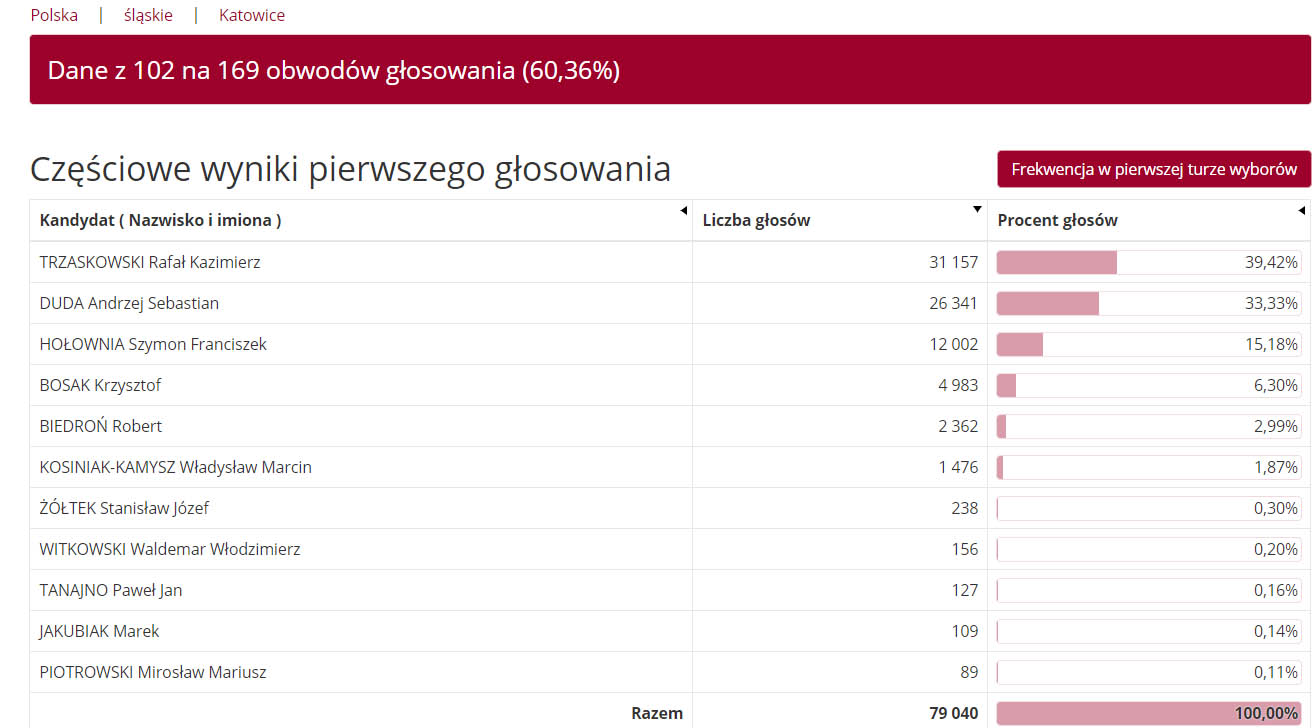
Task: Open Frekwencja w pierwszej turze wyborów
Action: pos(1154,169)
